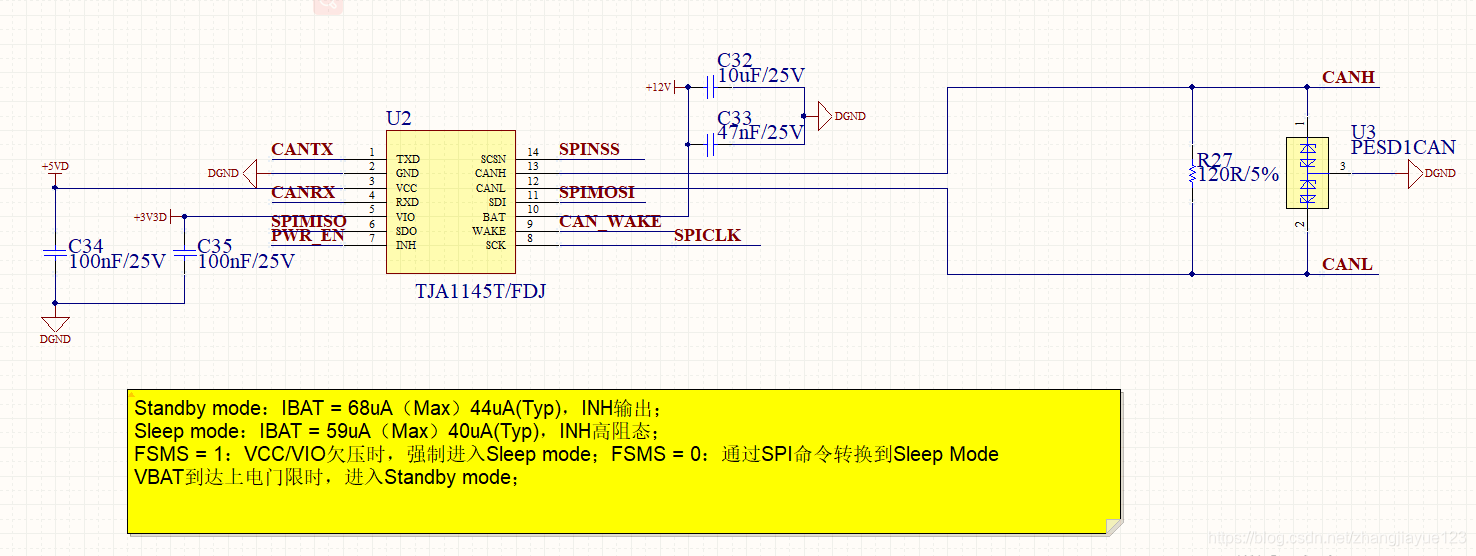The width and height of the screenshot is (1476, 556).
Task: Click the note line starting "Standby mode"
Action: pyautogui.click(x=398, y=409)
